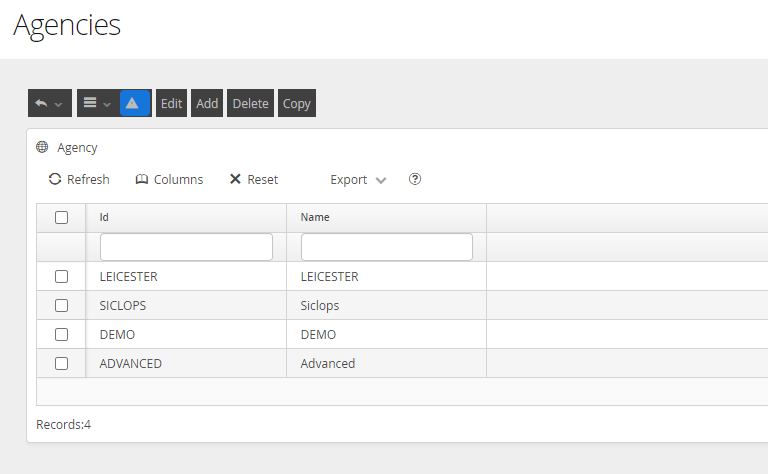
Task: Expand the Export dropdown
Action: [358, 180]
